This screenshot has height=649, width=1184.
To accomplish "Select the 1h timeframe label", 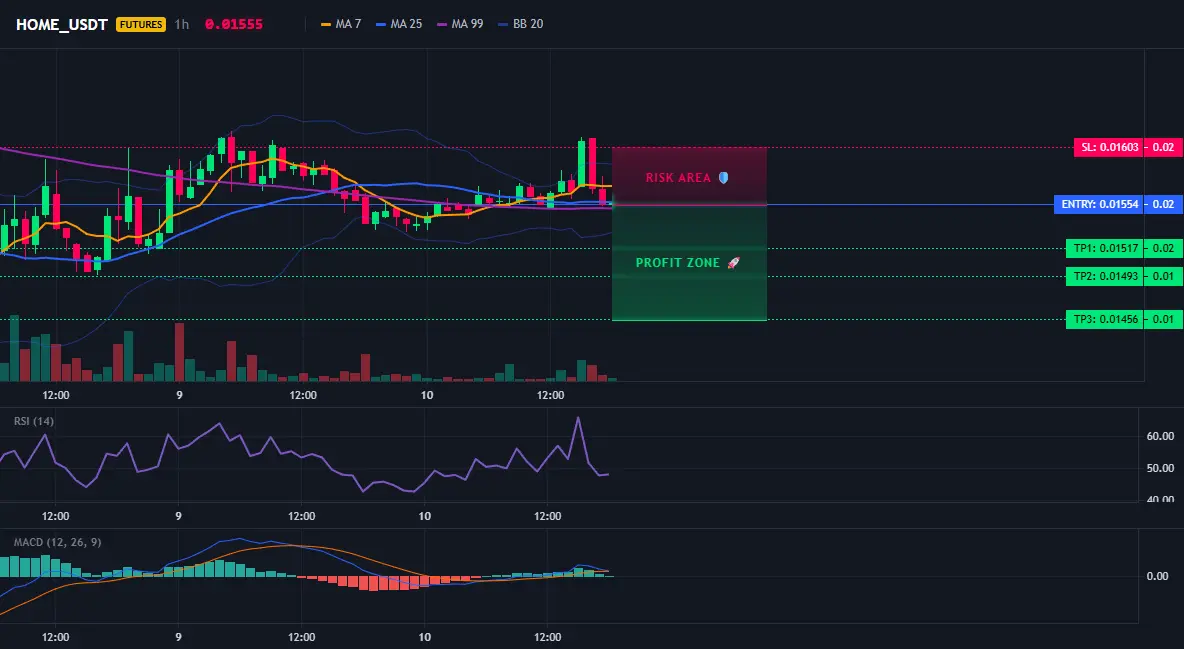I will click(182, 24).
